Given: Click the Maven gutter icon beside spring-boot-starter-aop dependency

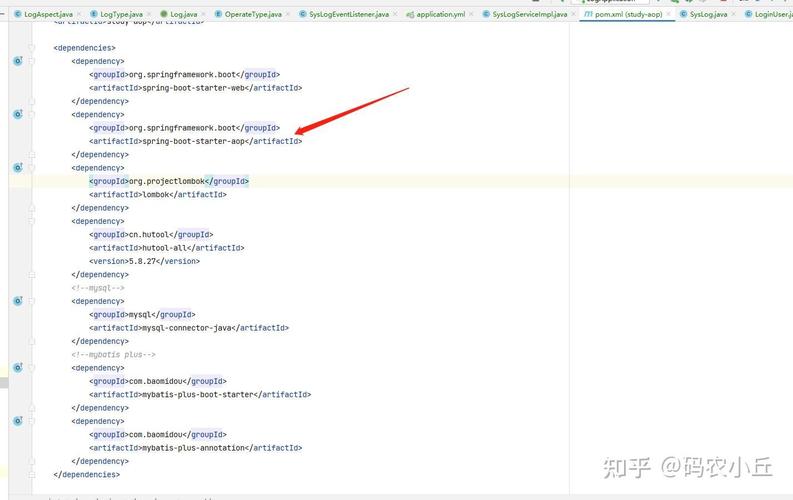Looking at the screenshot, I should pos(18,114).
